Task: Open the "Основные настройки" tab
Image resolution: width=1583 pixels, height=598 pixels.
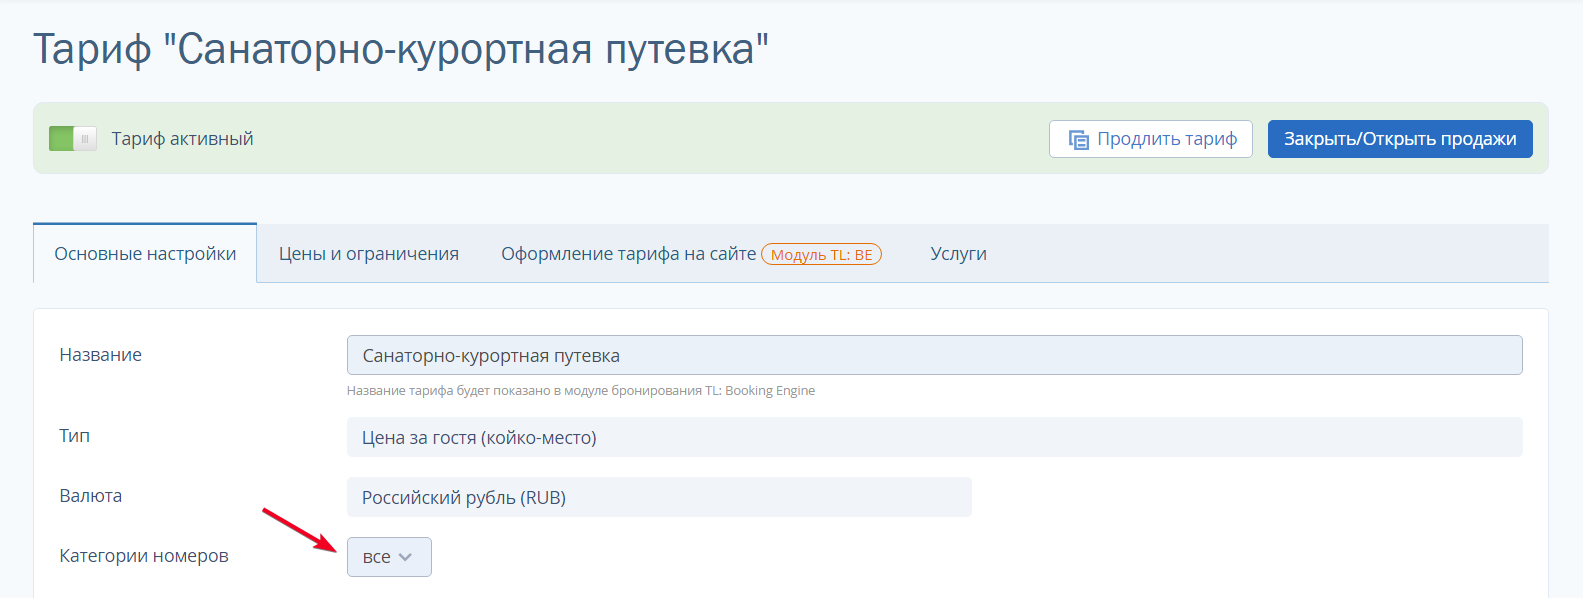Action: click(145, 254)
